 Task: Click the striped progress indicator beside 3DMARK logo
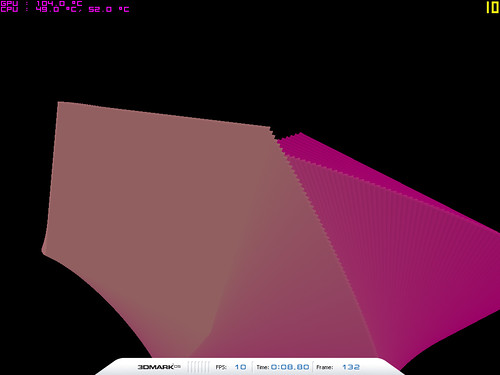point(198,367)
